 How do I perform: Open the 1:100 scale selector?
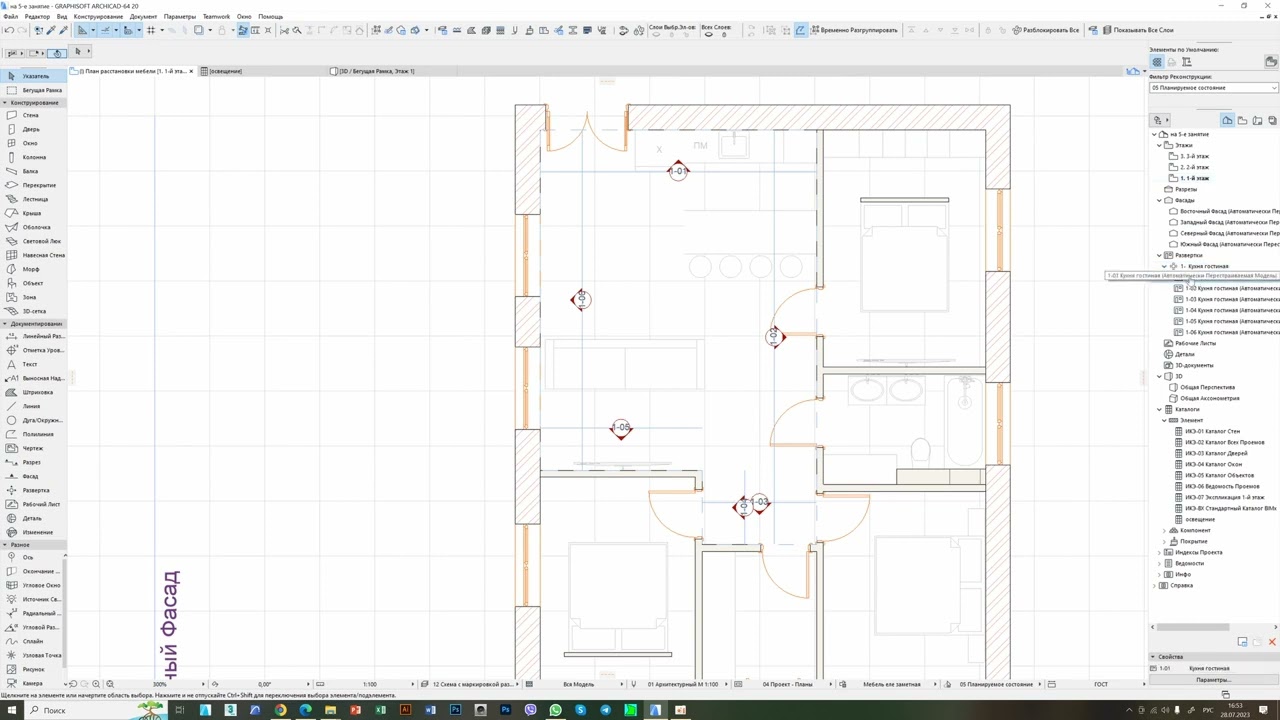369,684
